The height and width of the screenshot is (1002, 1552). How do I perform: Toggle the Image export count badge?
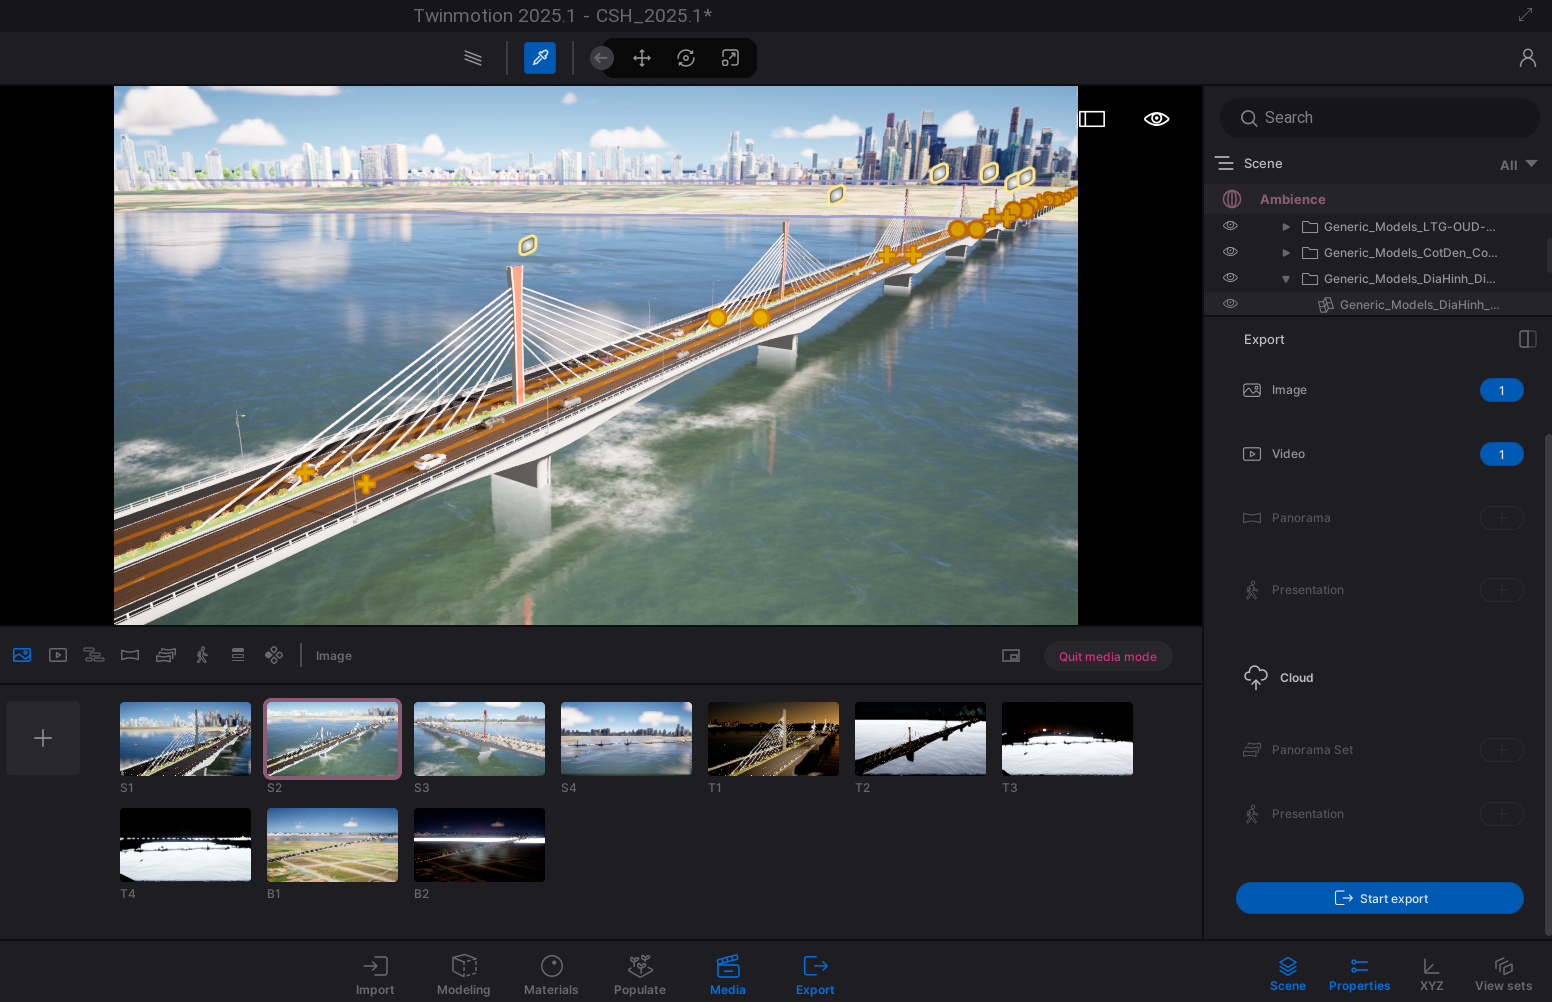[1501, 390]
